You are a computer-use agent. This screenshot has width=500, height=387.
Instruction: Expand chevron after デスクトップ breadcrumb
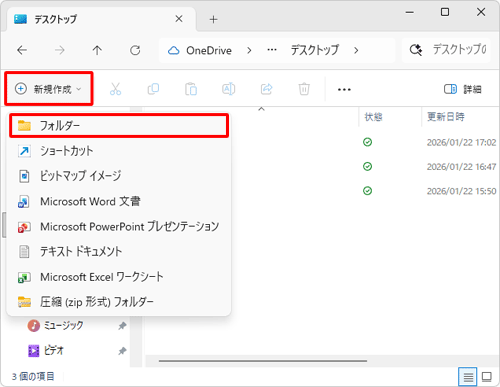(x=356, y=51)
